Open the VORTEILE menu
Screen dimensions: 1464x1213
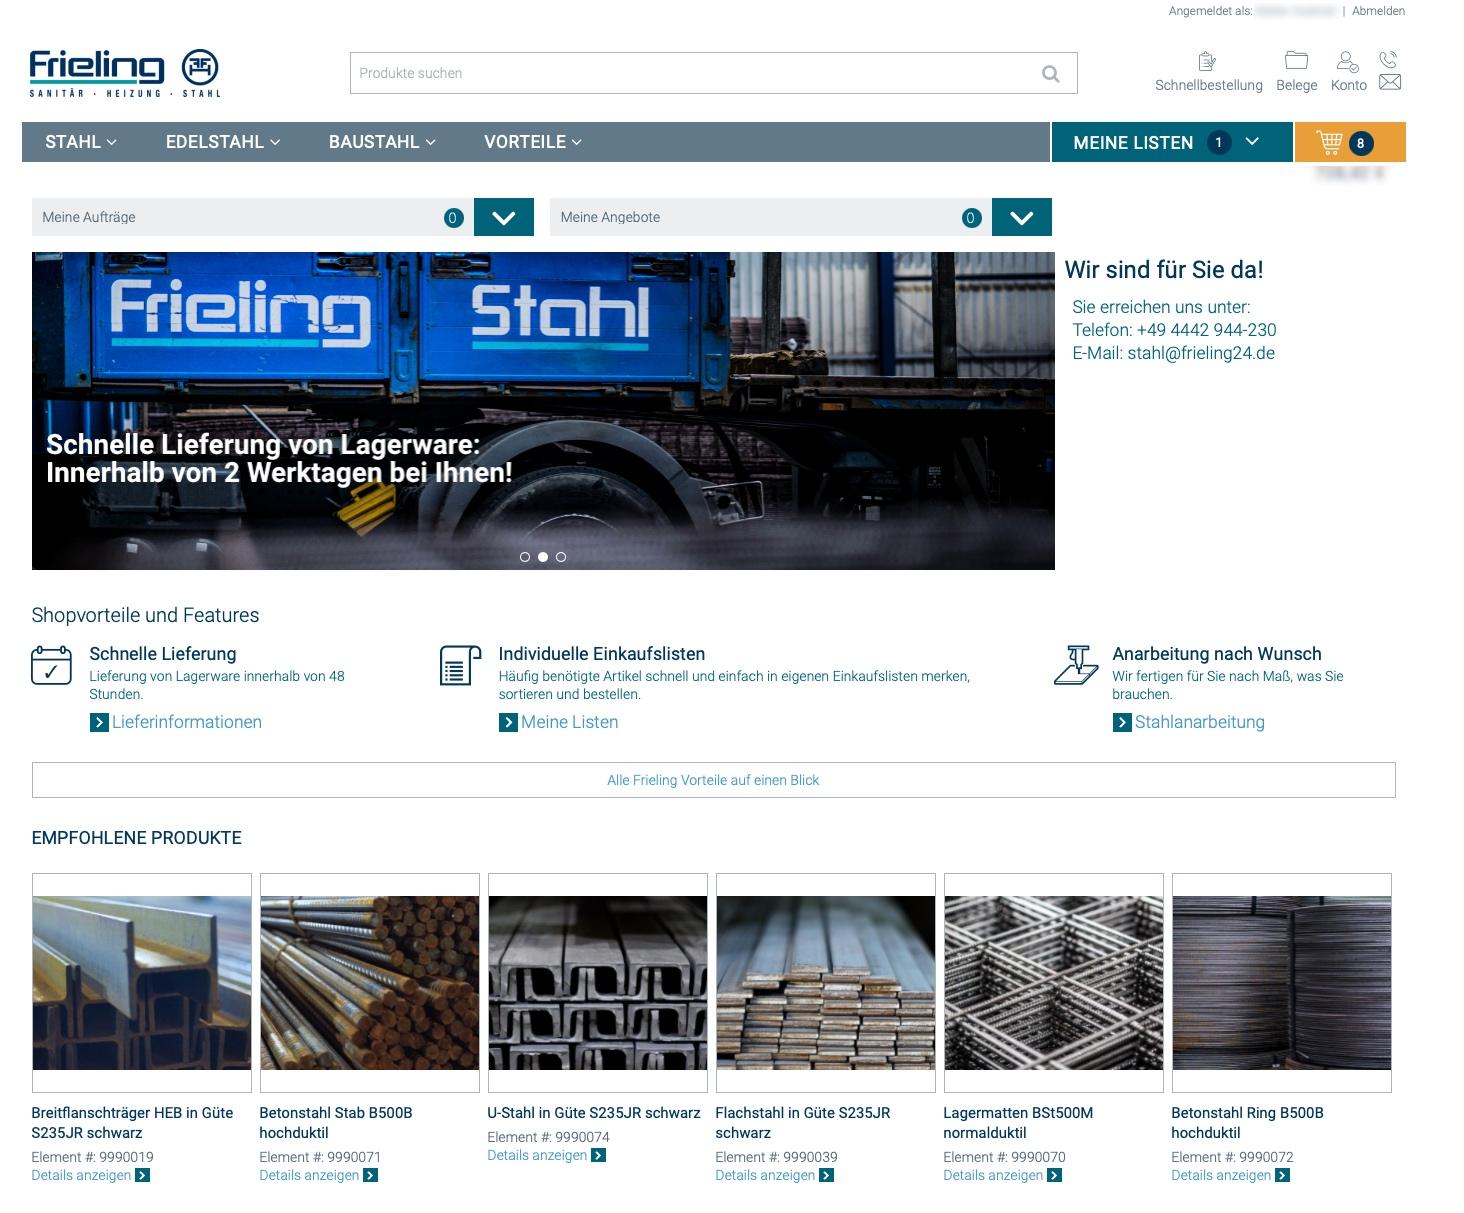coord(533,142)
